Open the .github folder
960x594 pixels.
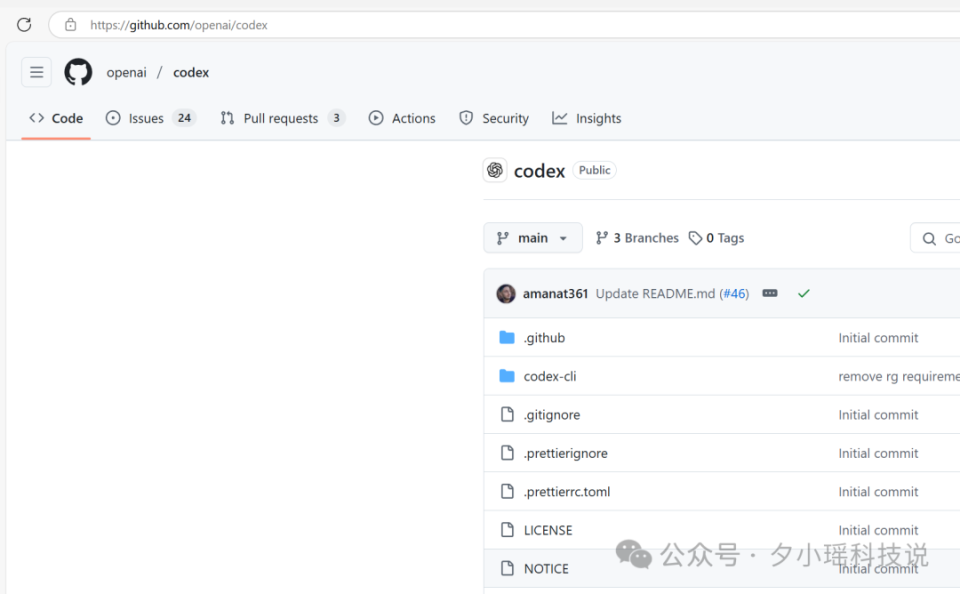tap(544, 338)
